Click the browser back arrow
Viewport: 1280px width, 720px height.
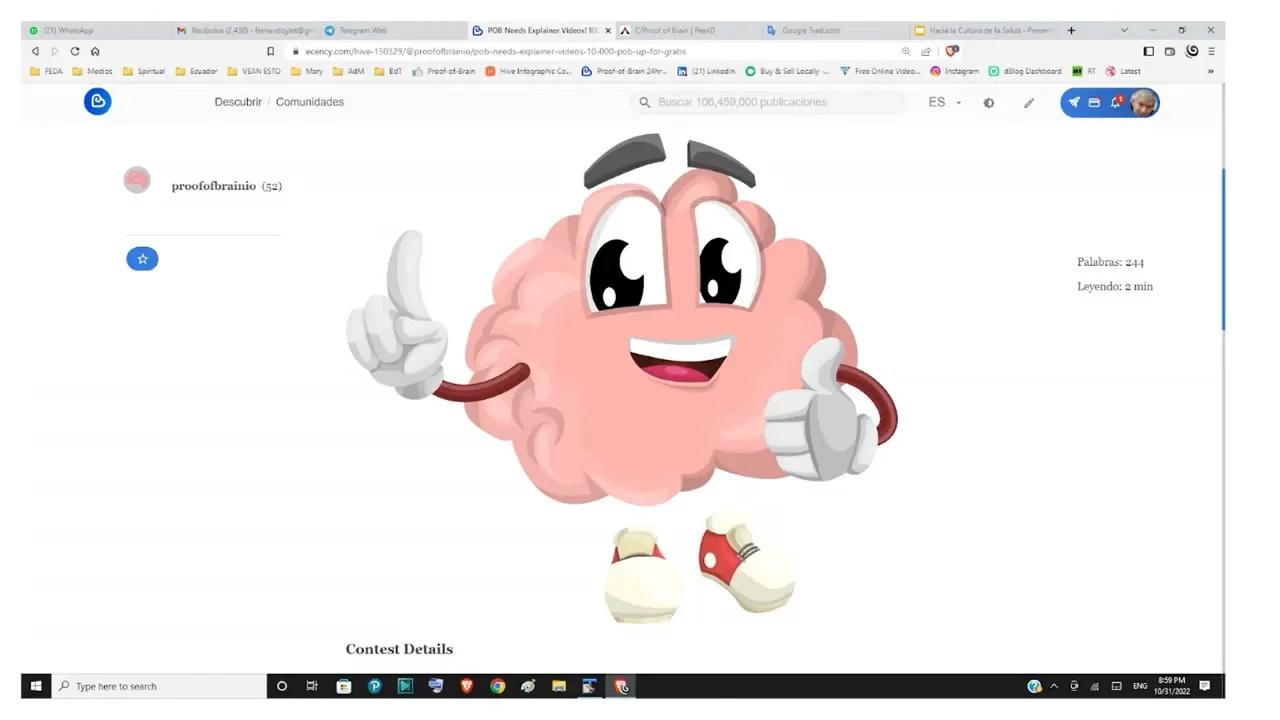35,51
